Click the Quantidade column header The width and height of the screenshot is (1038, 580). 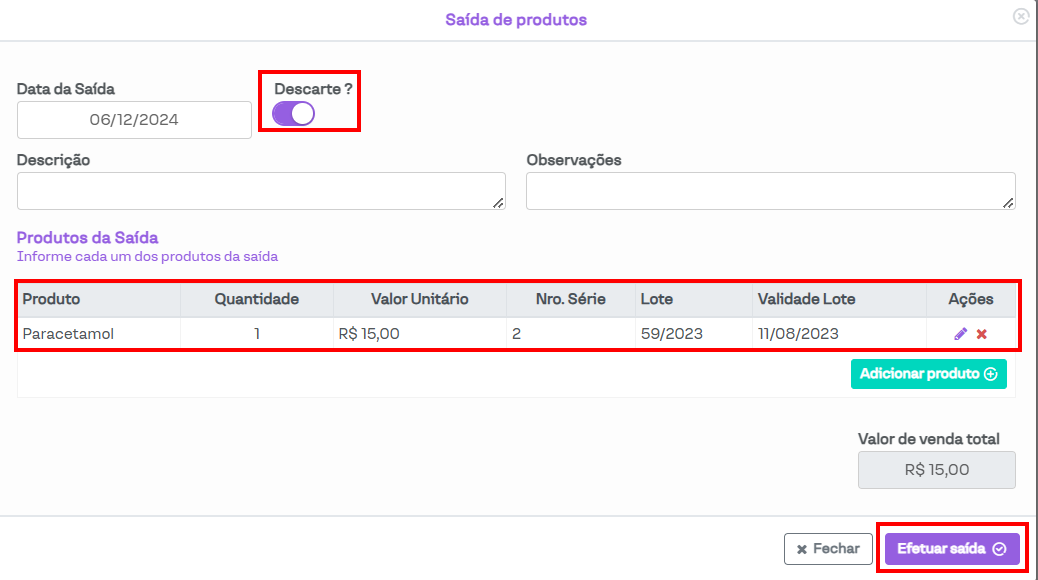[257, 299]
